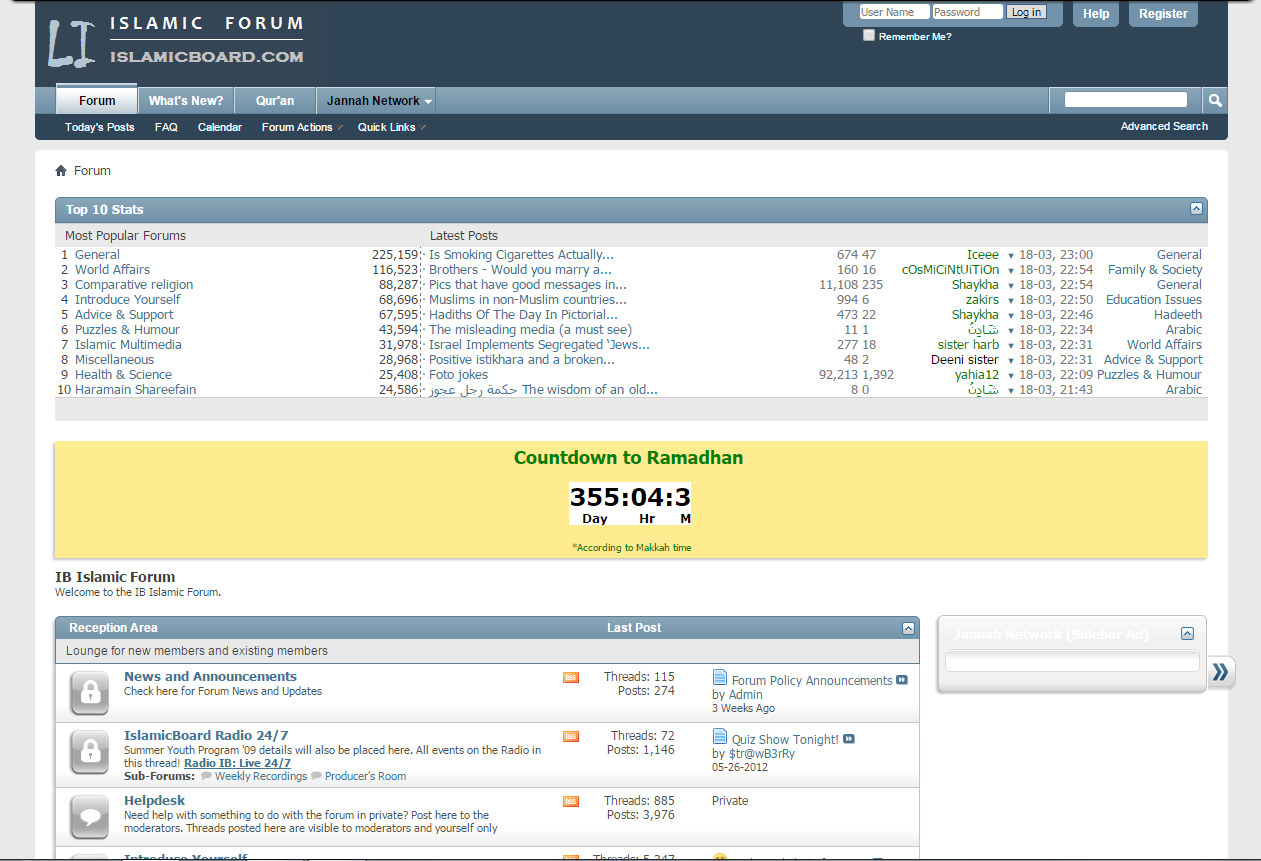Viewport: 1261px width, 861px height.
Task: Open RSS feed for IslamicBoard Radio 24/7
Action: pyautogui.click(x=571, y=737)
